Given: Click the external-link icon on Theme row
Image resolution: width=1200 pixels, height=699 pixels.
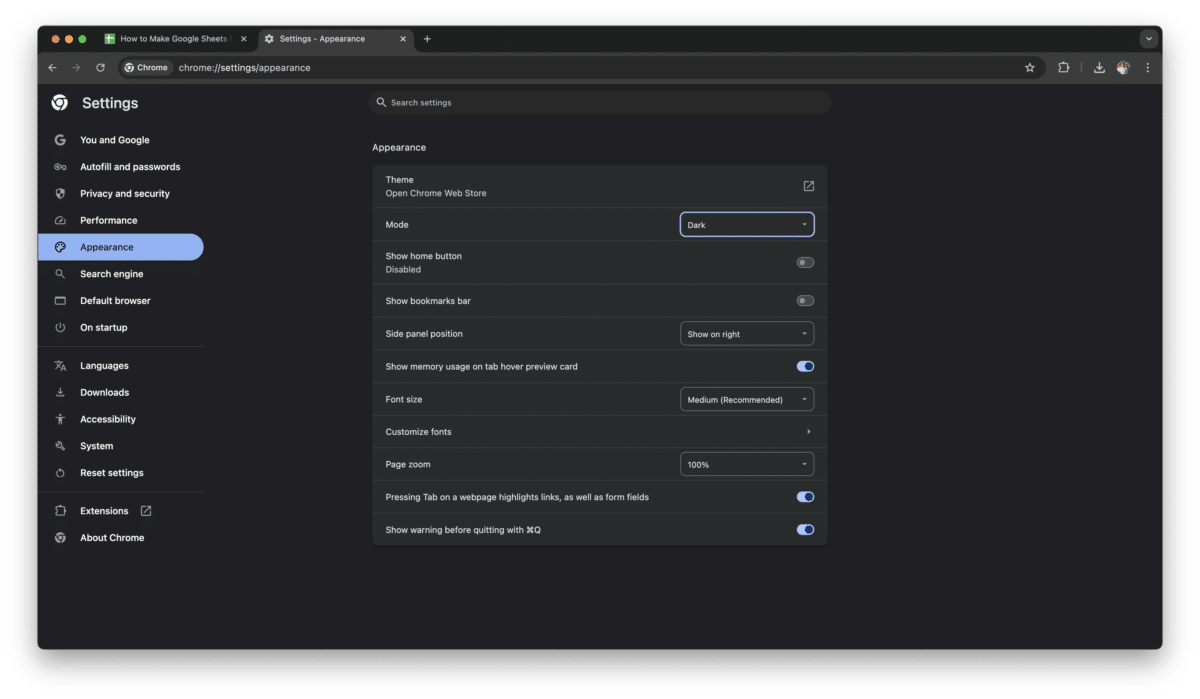Looking at the screenshot, I should tap(806, 185).
